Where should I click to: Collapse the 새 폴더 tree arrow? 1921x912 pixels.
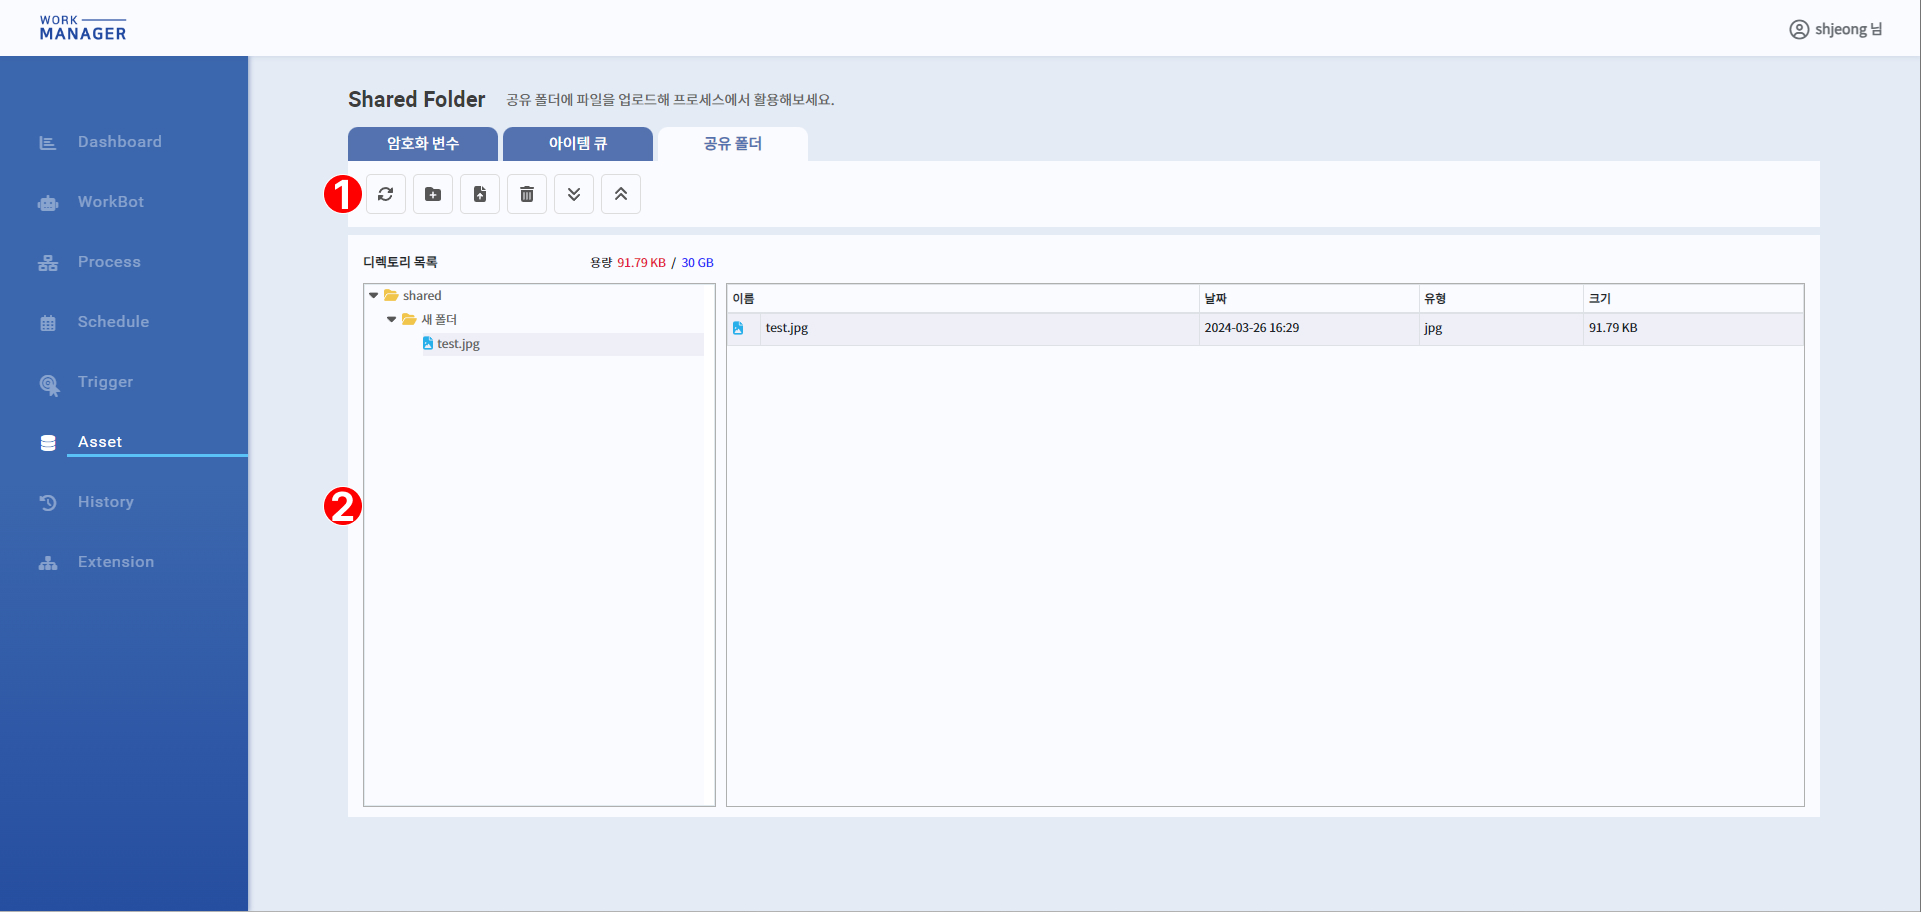(x=392, y=320)
